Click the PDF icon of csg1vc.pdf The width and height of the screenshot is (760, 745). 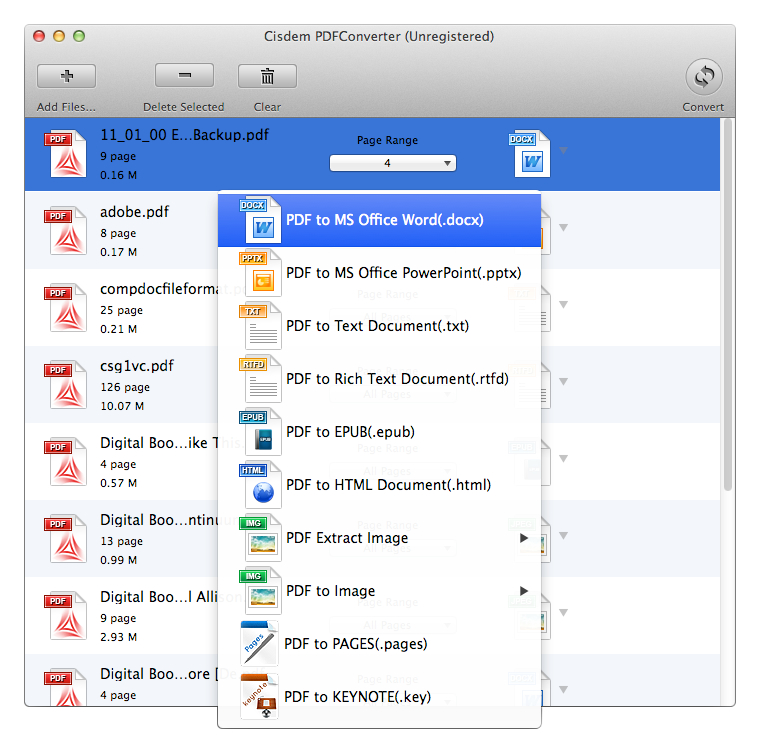66,385
